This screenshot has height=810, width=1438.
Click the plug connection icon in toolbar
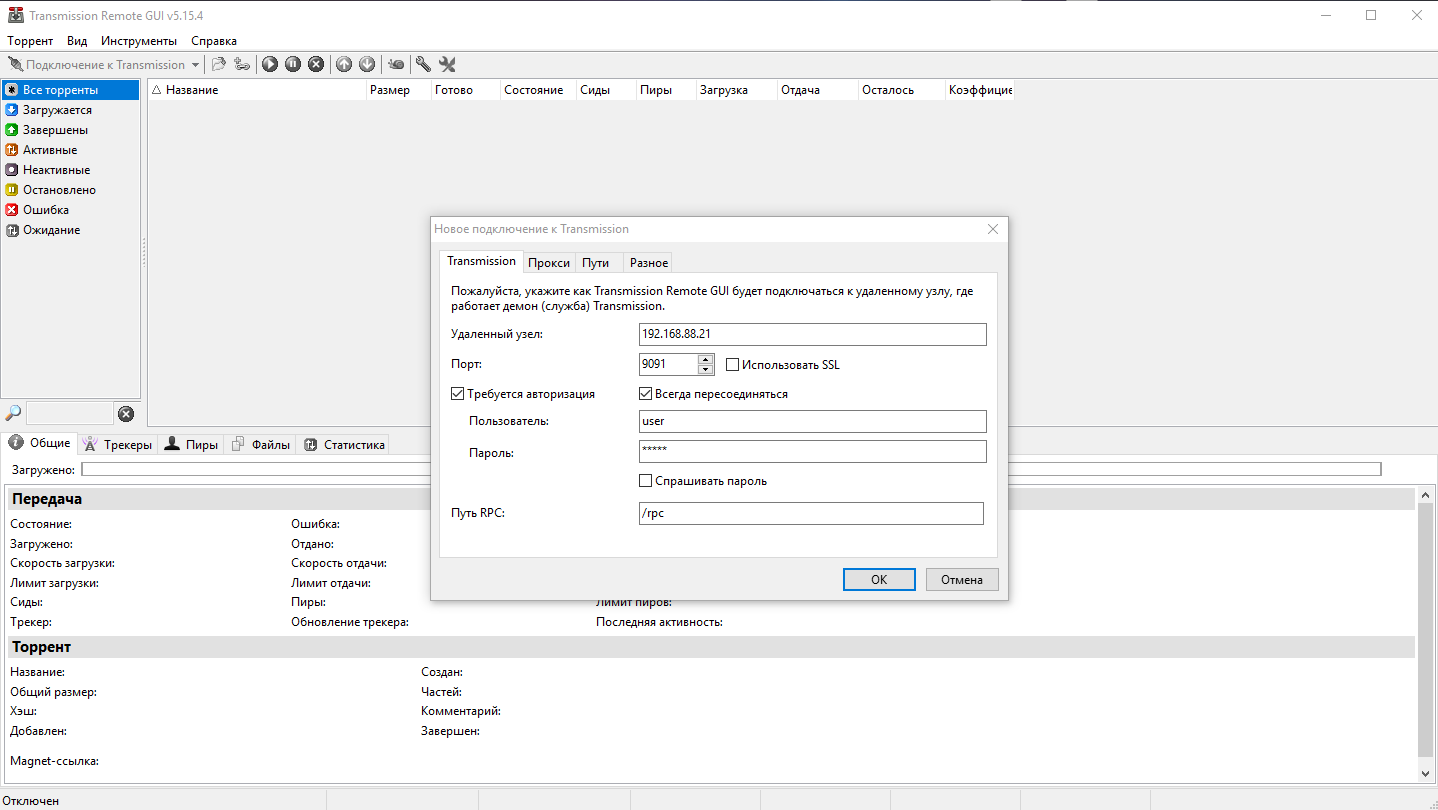click(15, 64)
